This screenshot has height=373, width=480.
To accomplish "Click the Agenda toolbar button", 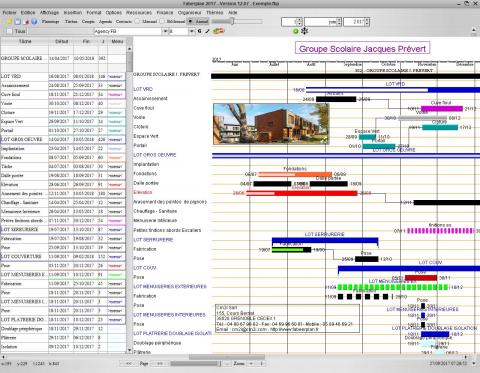I will click(x=106, y=21).
